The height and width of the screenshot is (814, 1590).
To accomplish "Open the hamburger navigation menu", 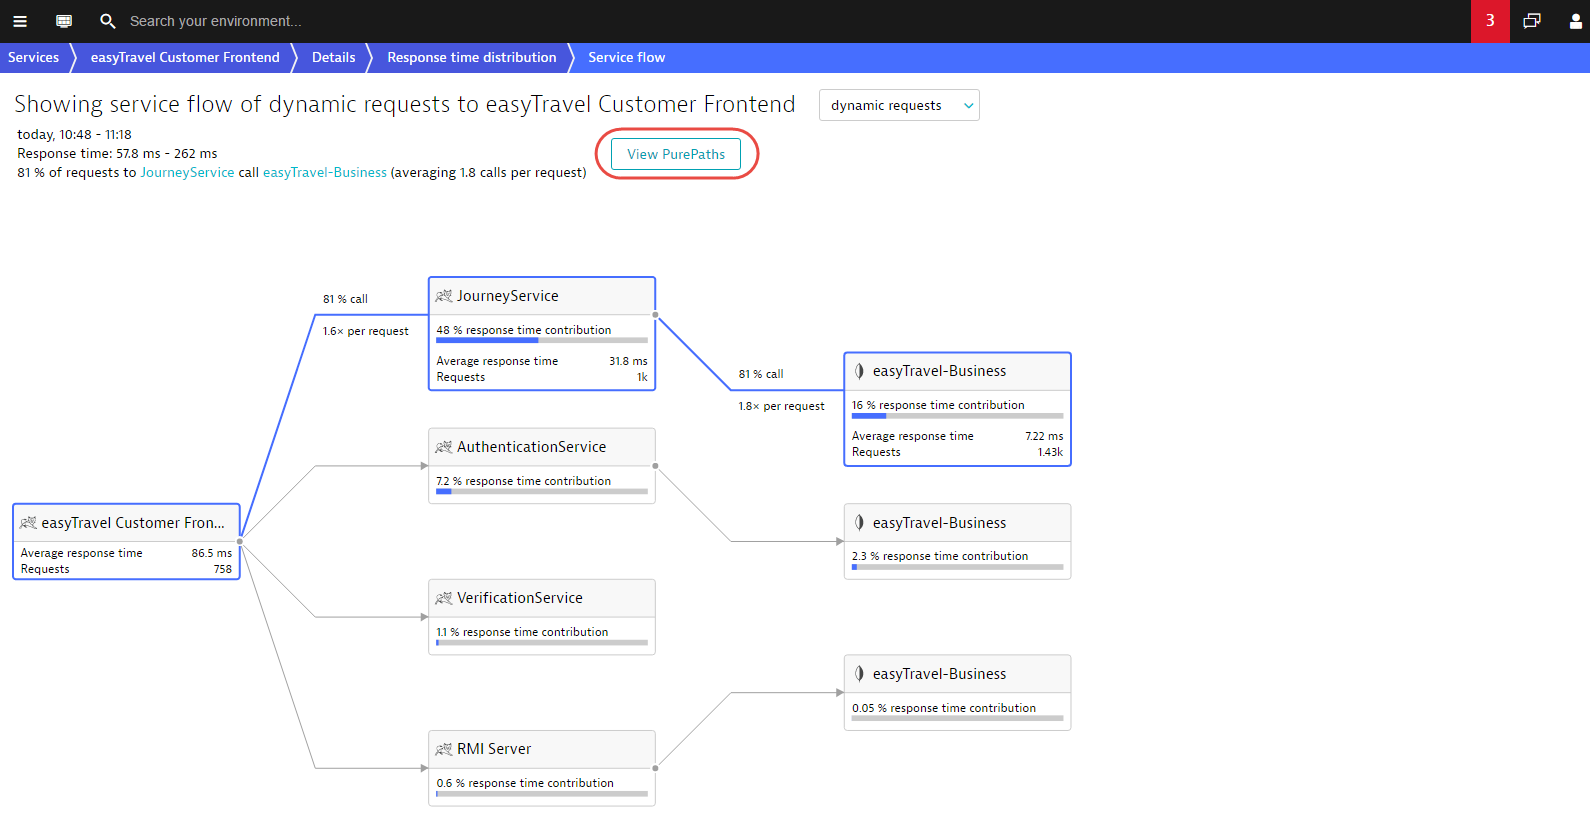I will click(x=20, y=21).
